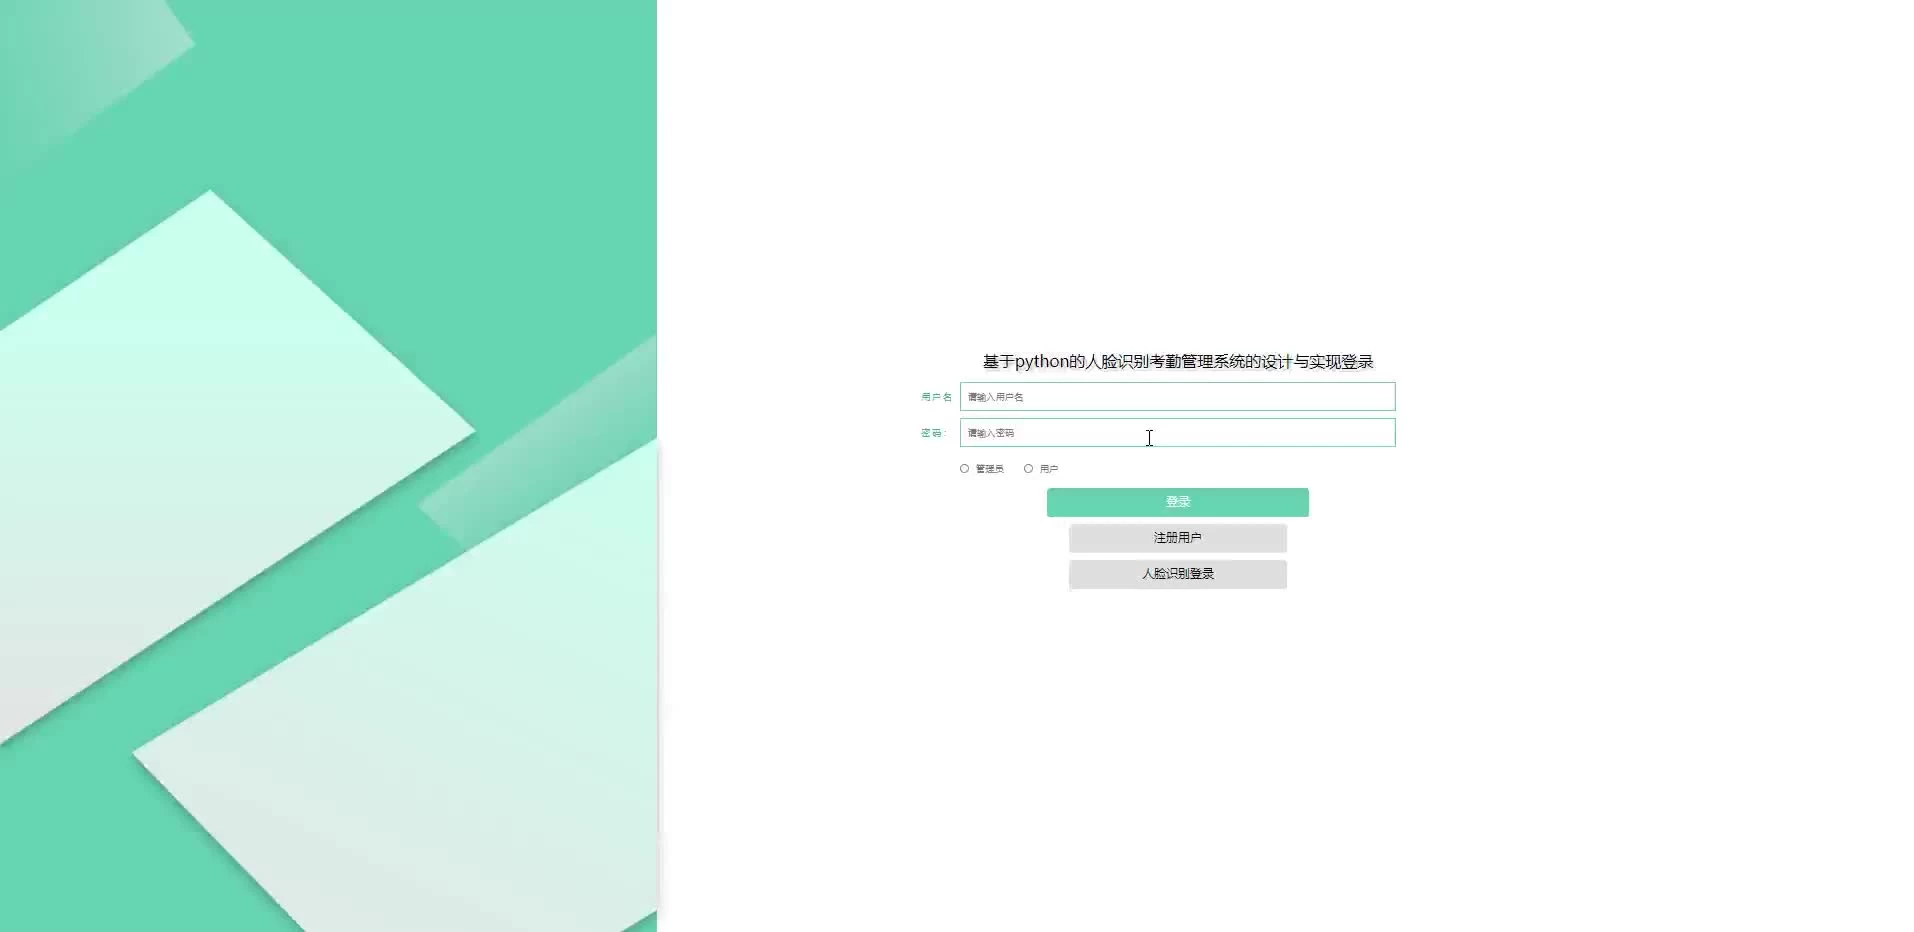This screenshot has width=1914, height=932.
Task: Click the 用户 label text beside its radio
Action: click(1049, 469)
